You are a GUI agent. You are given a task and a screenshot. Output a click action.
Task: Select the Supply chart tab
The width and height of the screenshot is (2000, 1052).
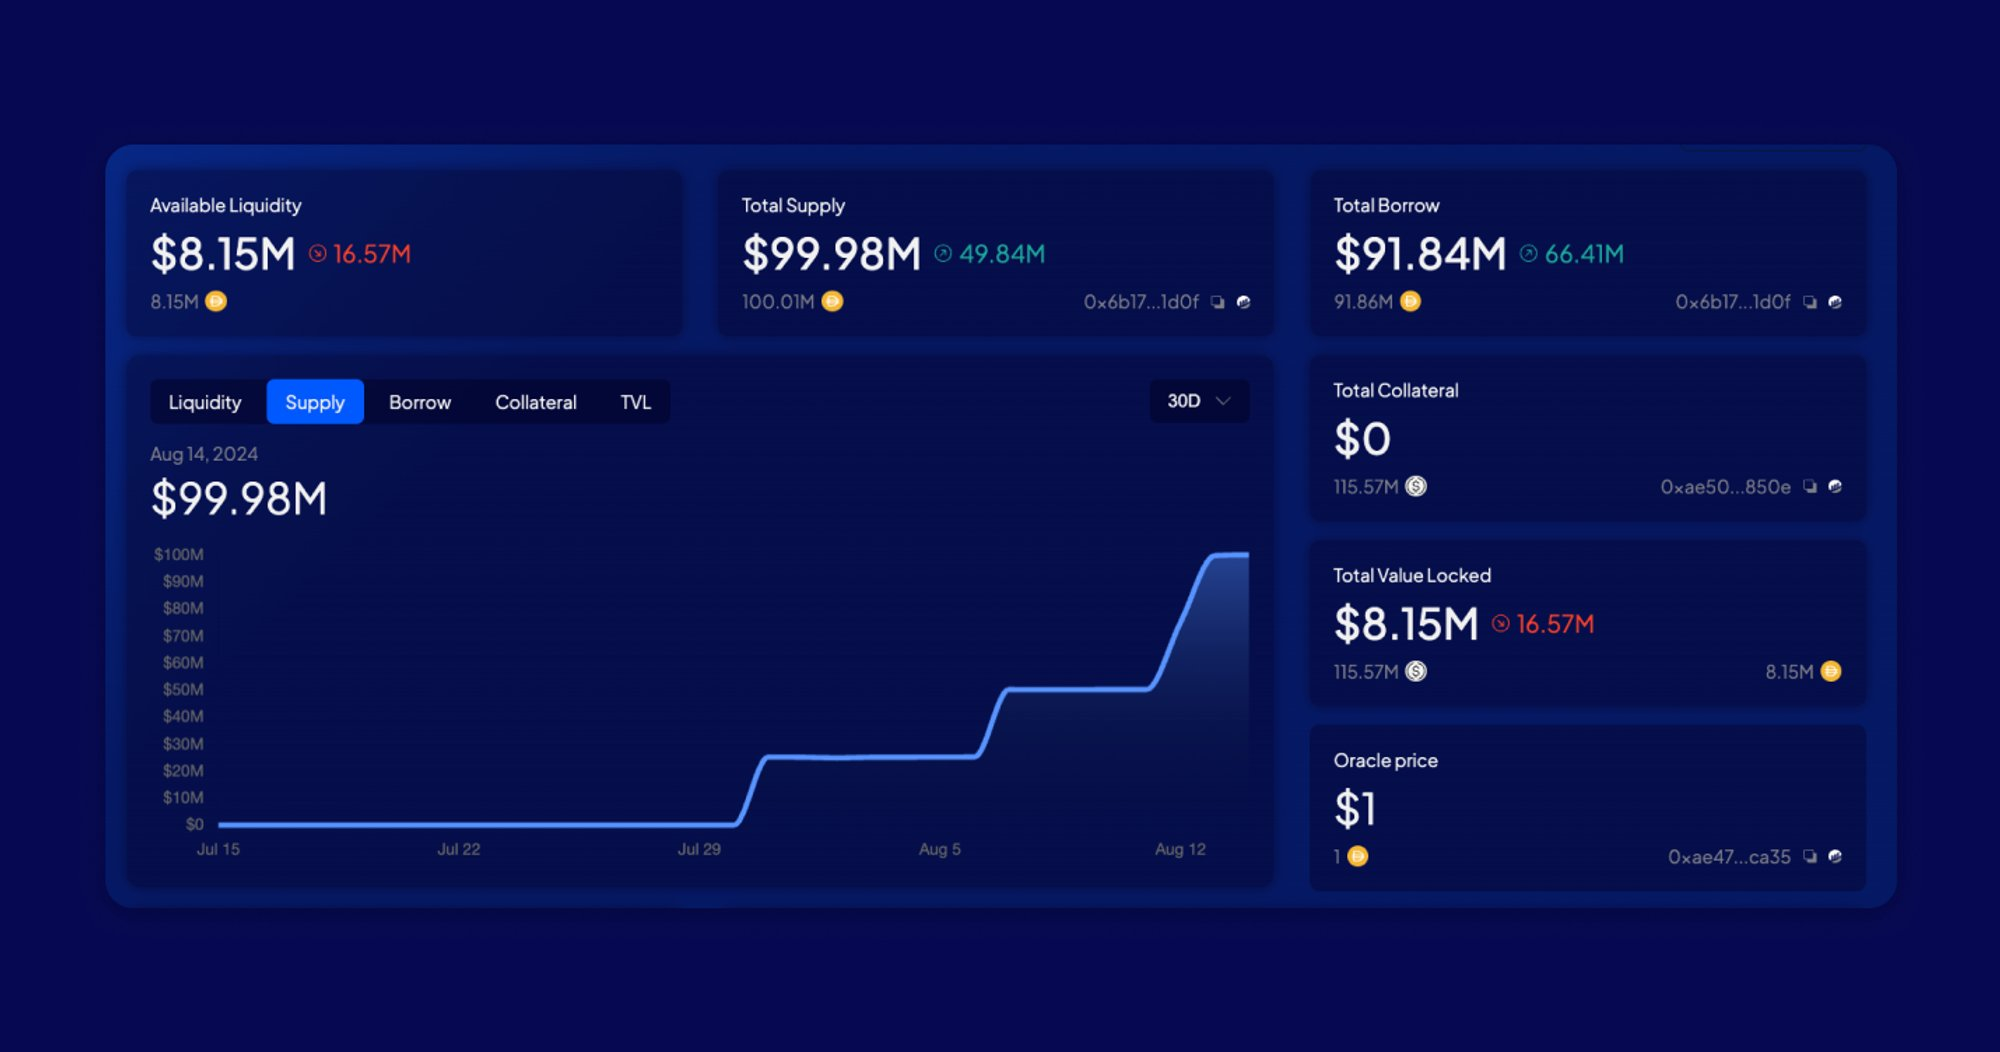[315, 402]
